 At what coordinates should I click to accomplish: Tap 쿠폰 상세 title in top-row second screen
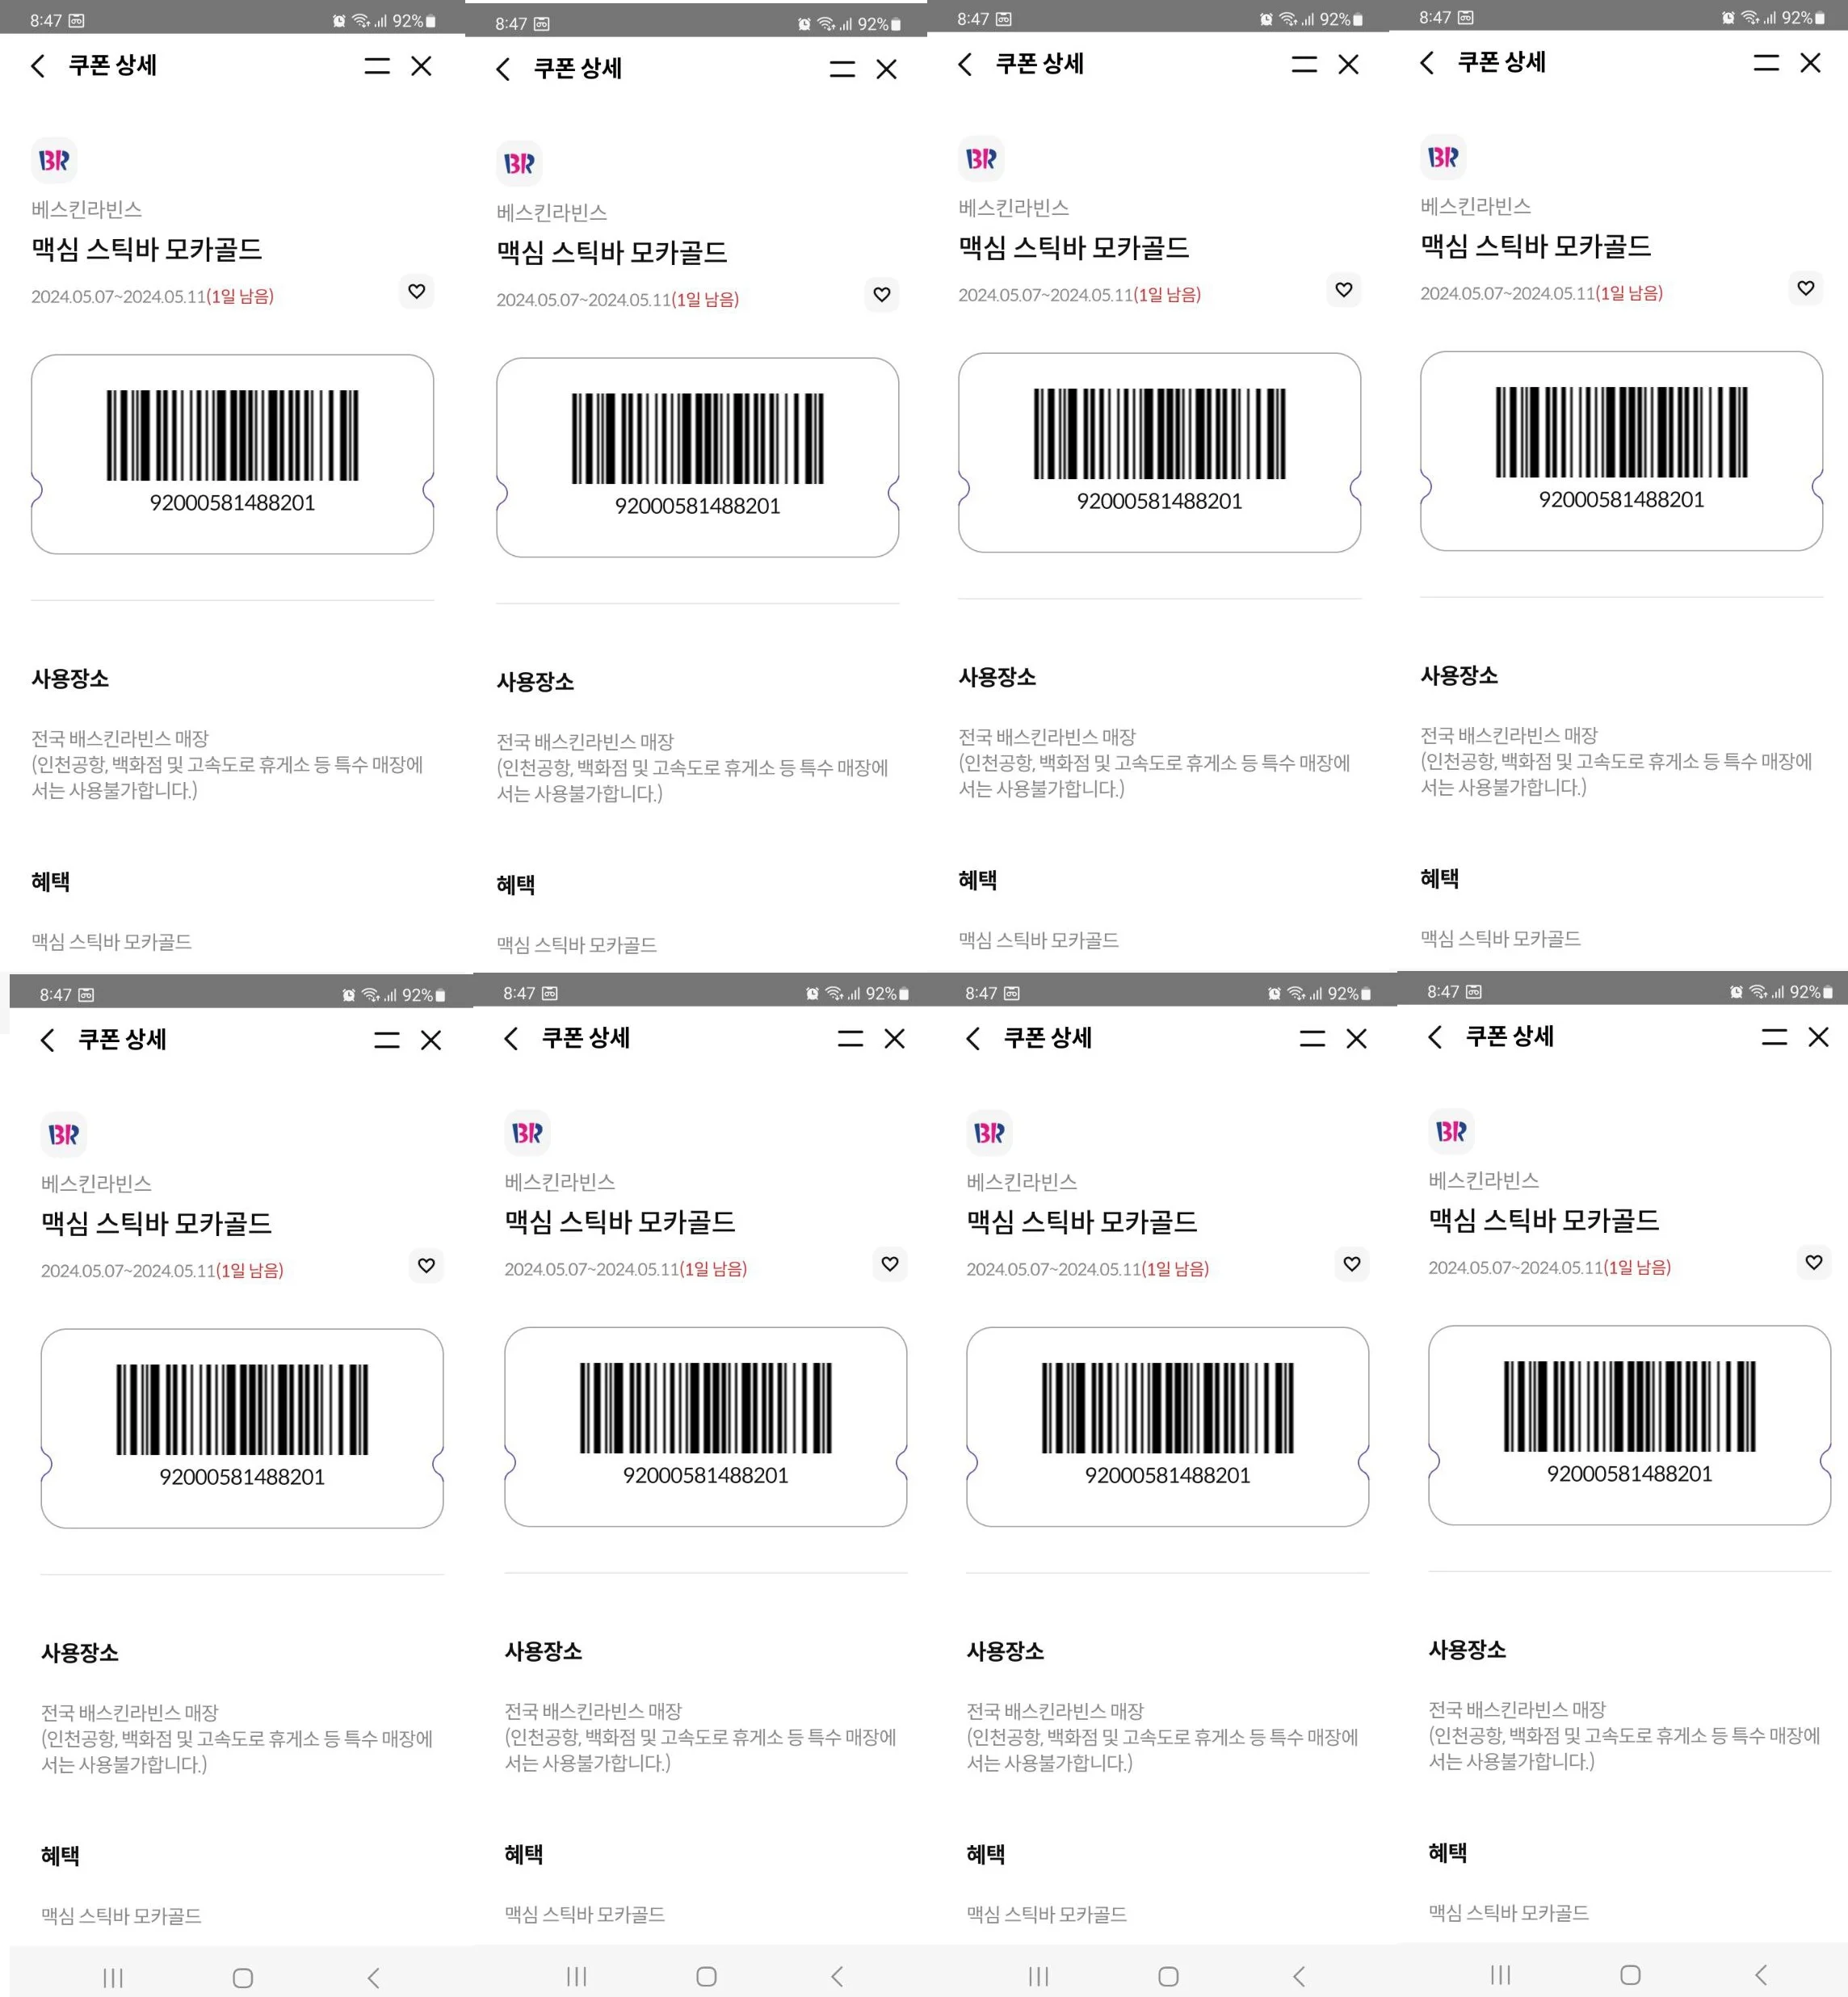(577, 68)
